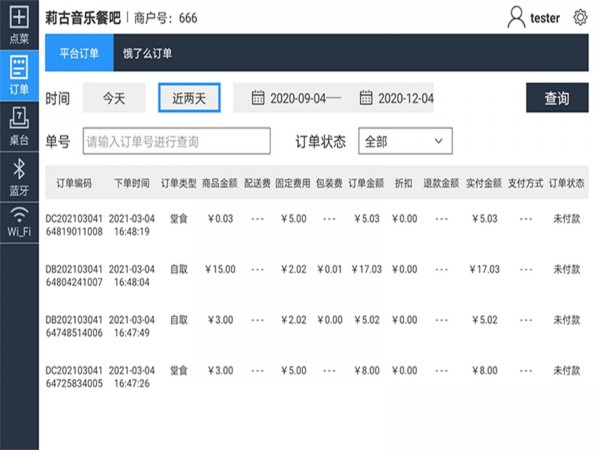Viewport: 600px width, 450px height.
Task: Click the order number input field
Action: coord(175,142)
